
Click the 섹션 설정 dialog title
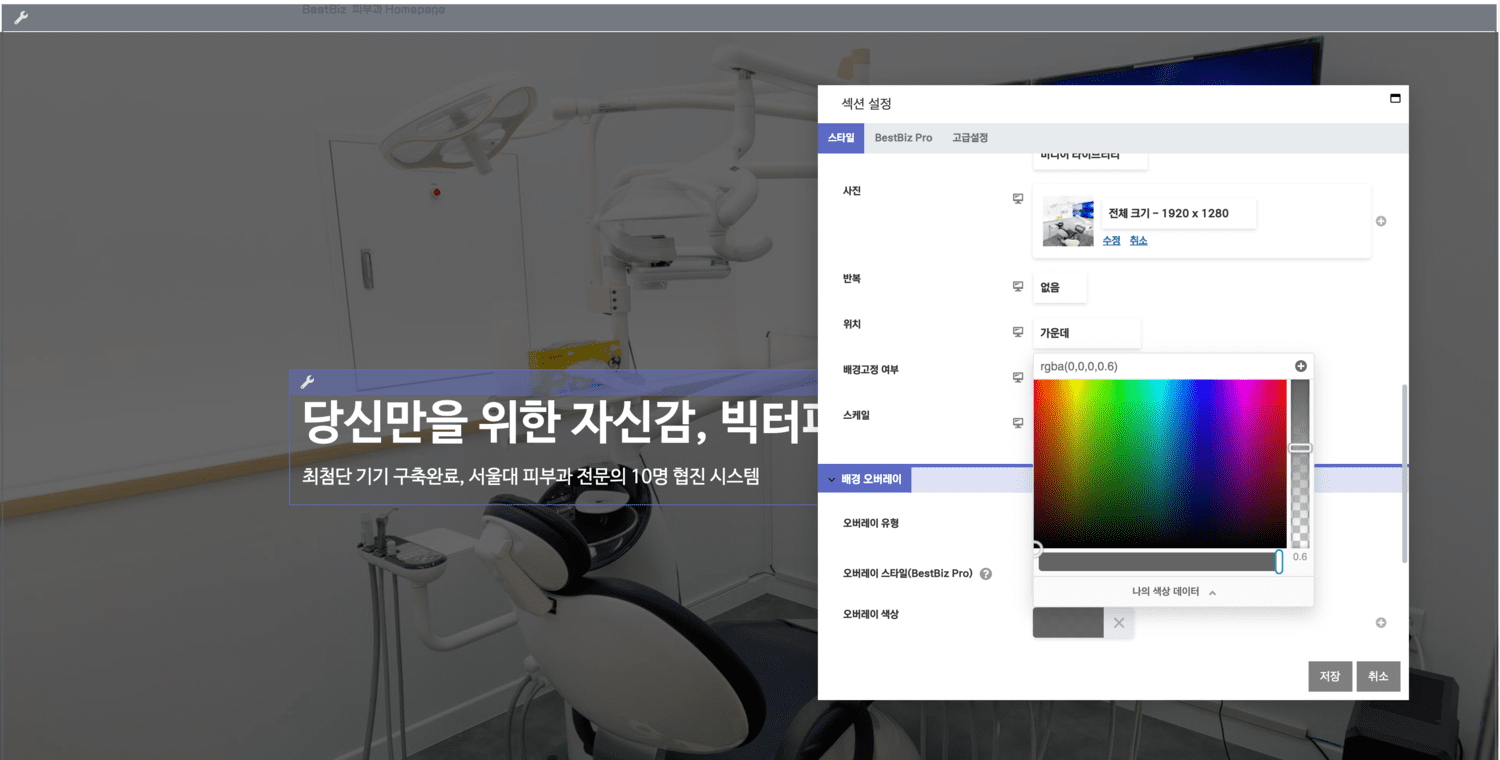point(866,104)
